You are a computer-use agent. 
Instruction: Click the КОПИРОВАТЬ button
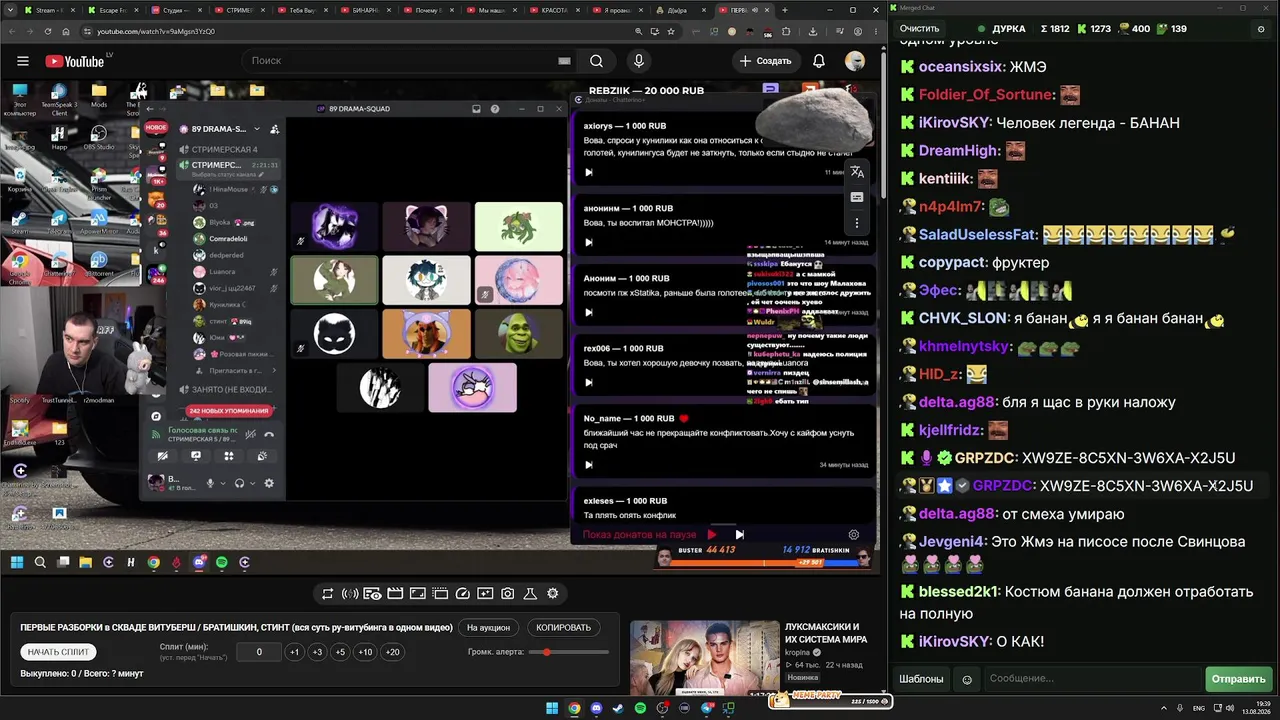[x=563, y=628]
